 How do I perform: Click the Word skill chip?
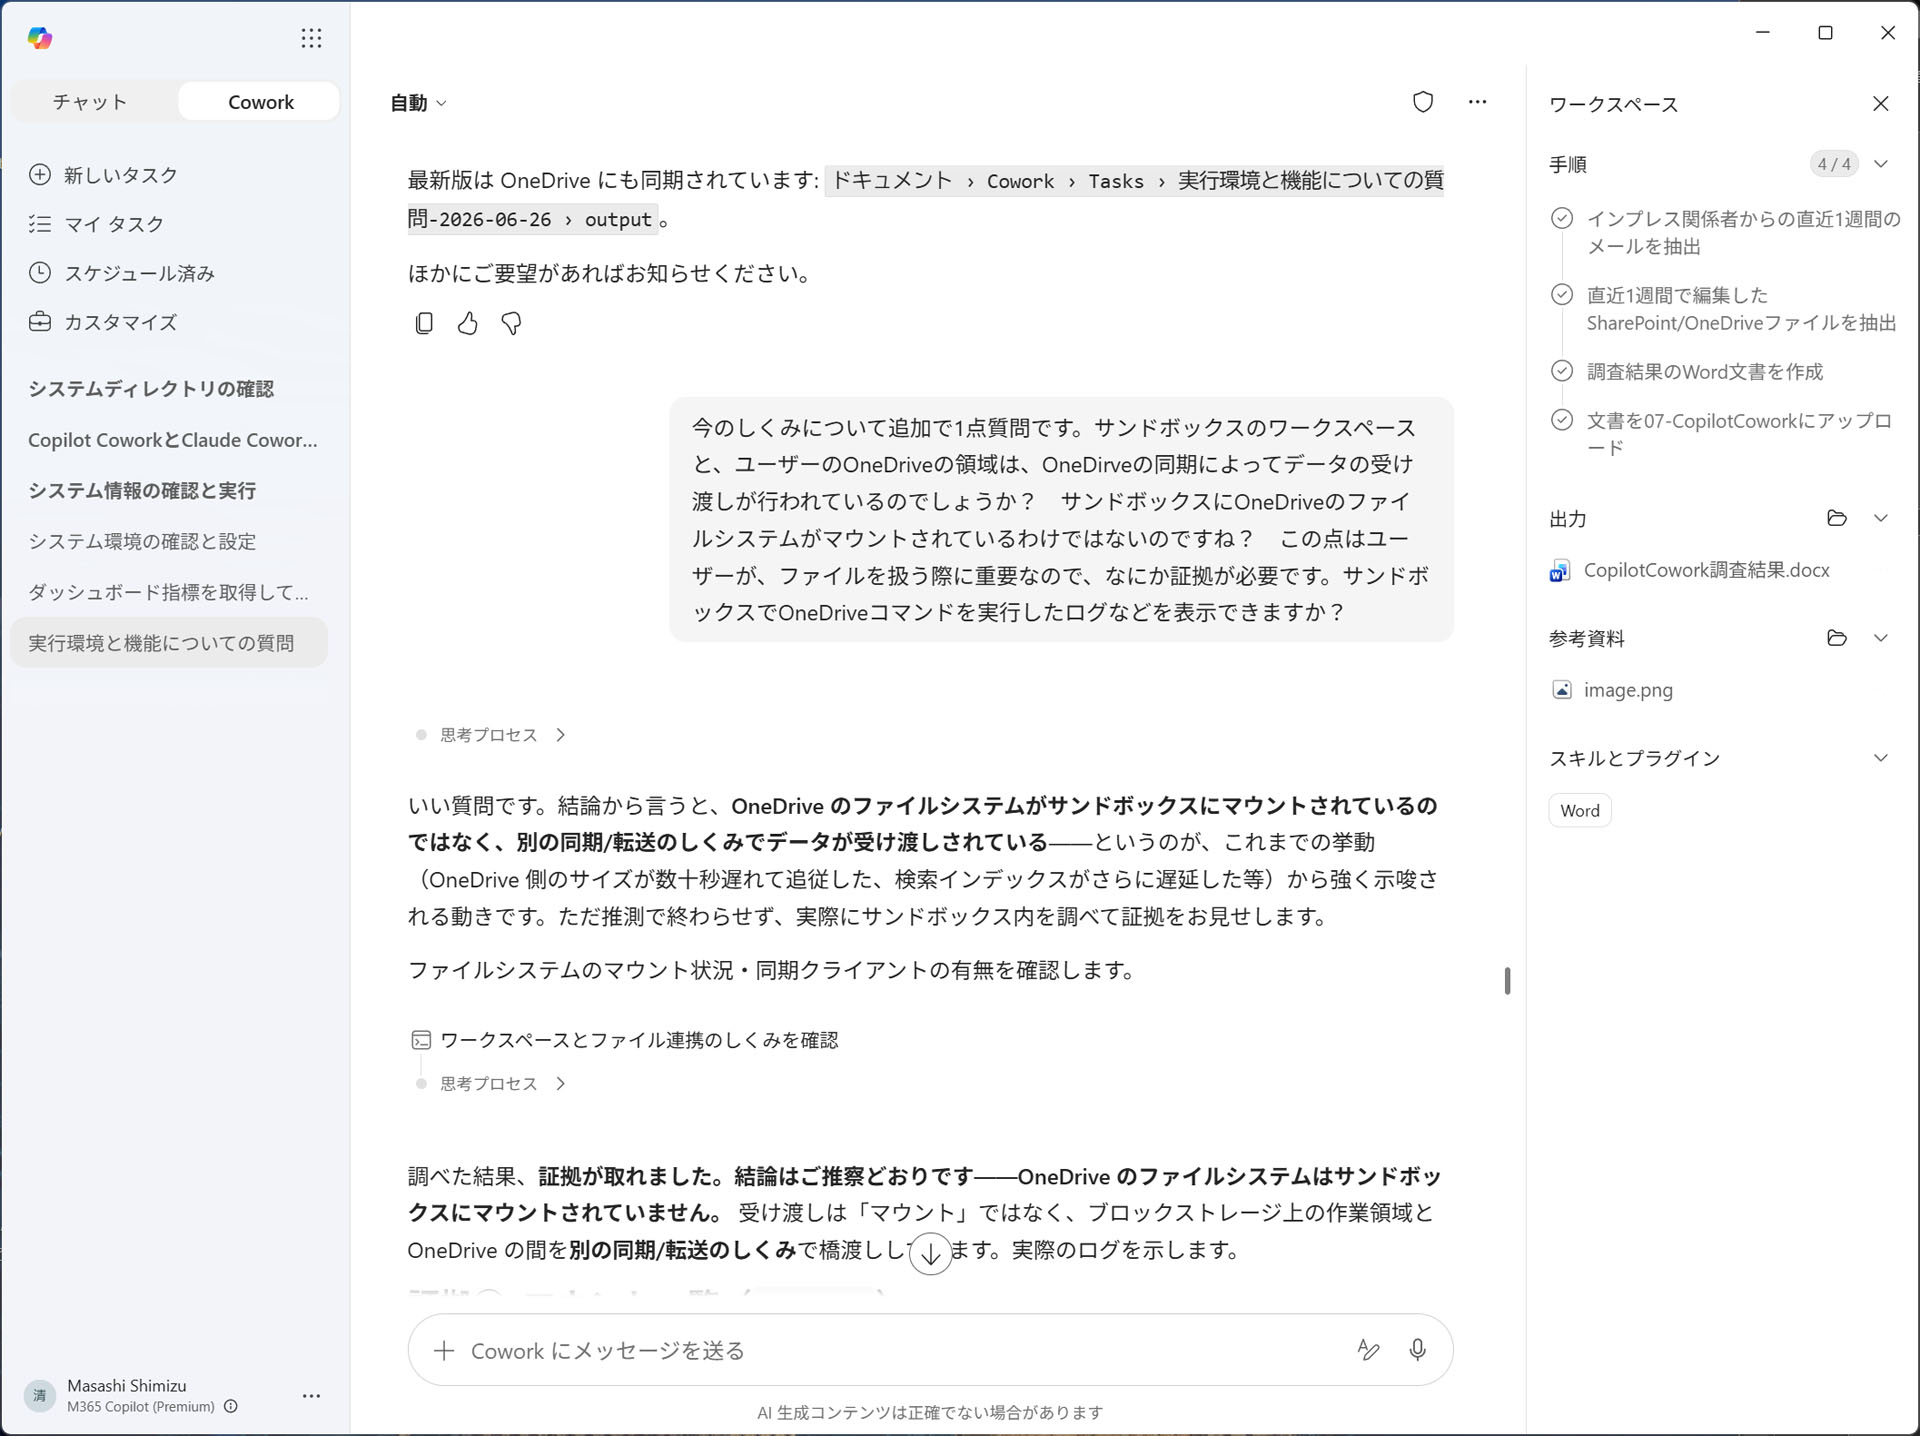[x=1579, y=811]
